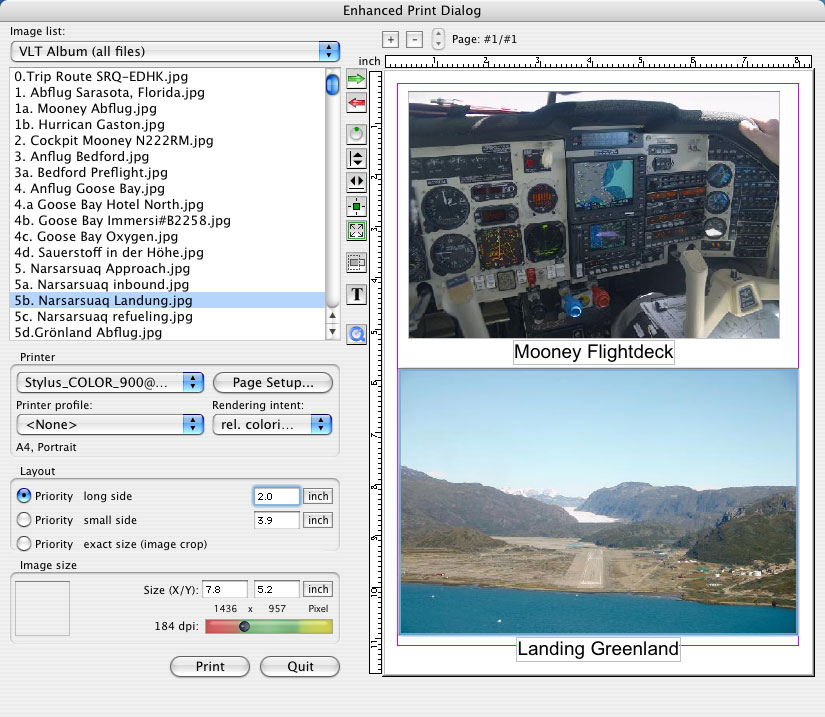Select the text caption T tool

356,294
